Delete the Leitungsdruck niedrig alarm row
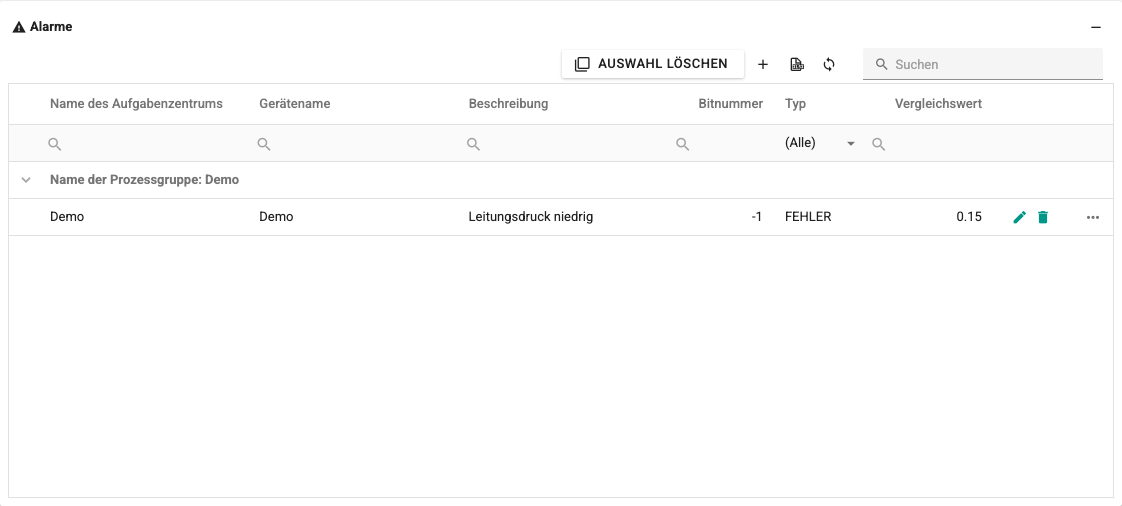This screenshot has width=1122, height=506. (1043, 217)
